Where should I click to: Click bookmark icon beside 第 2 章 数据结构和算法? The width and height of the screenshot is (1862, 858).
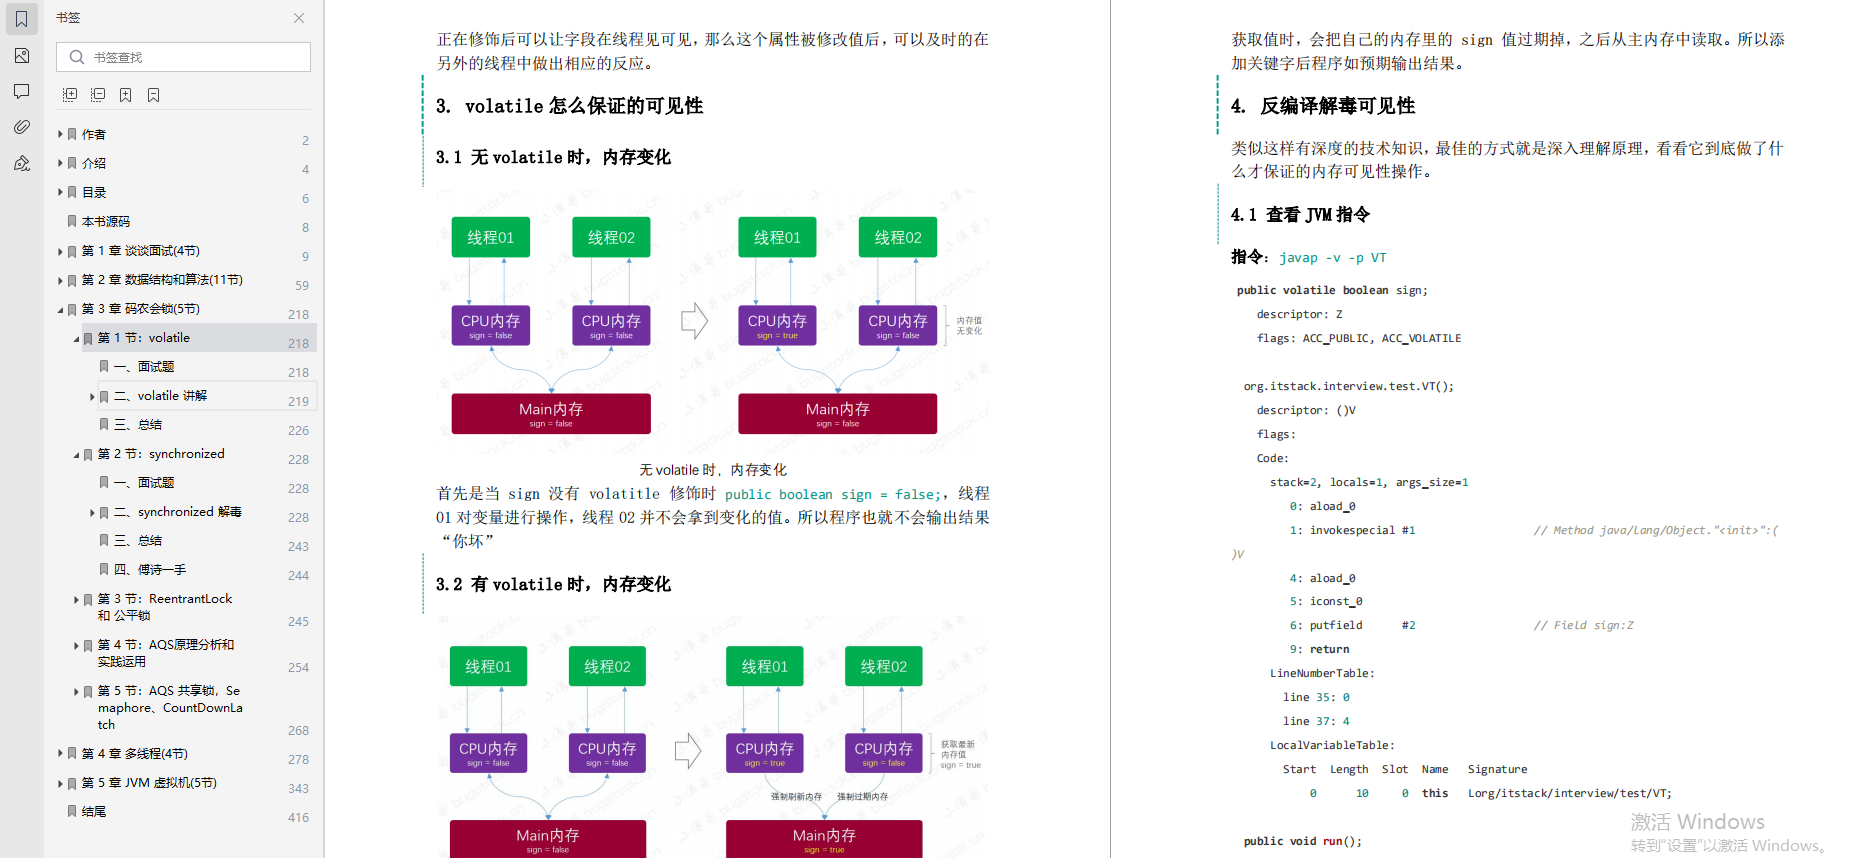72,280
